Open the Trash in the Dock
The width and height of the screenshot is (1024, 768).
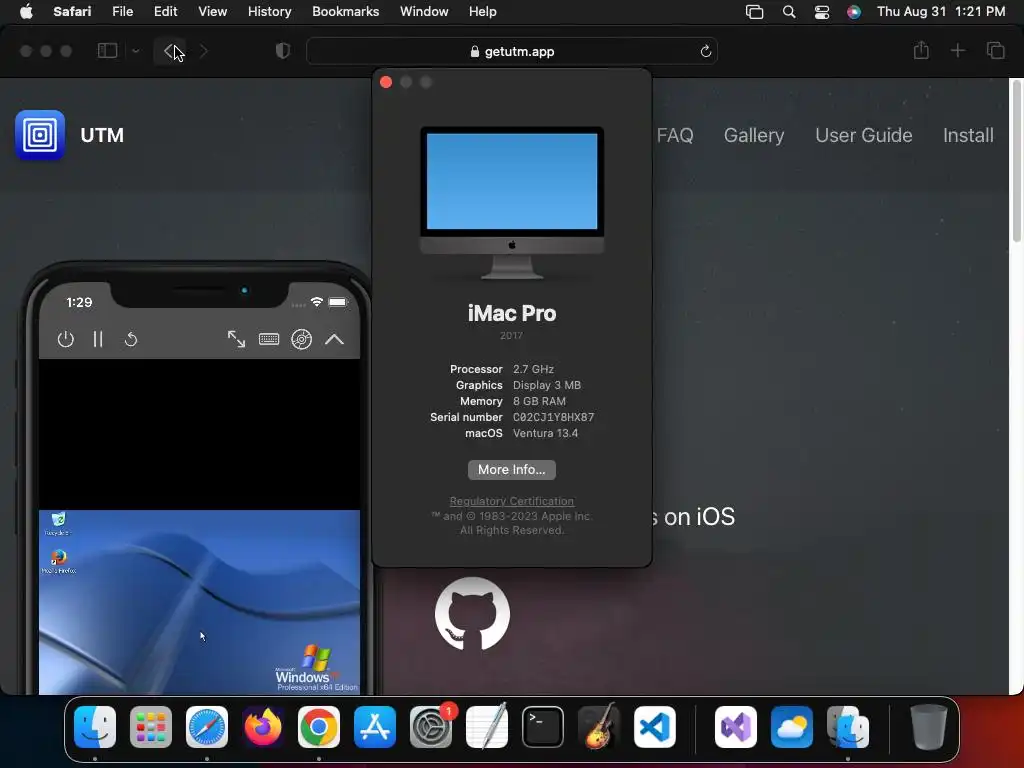click(x=928, y=727)
